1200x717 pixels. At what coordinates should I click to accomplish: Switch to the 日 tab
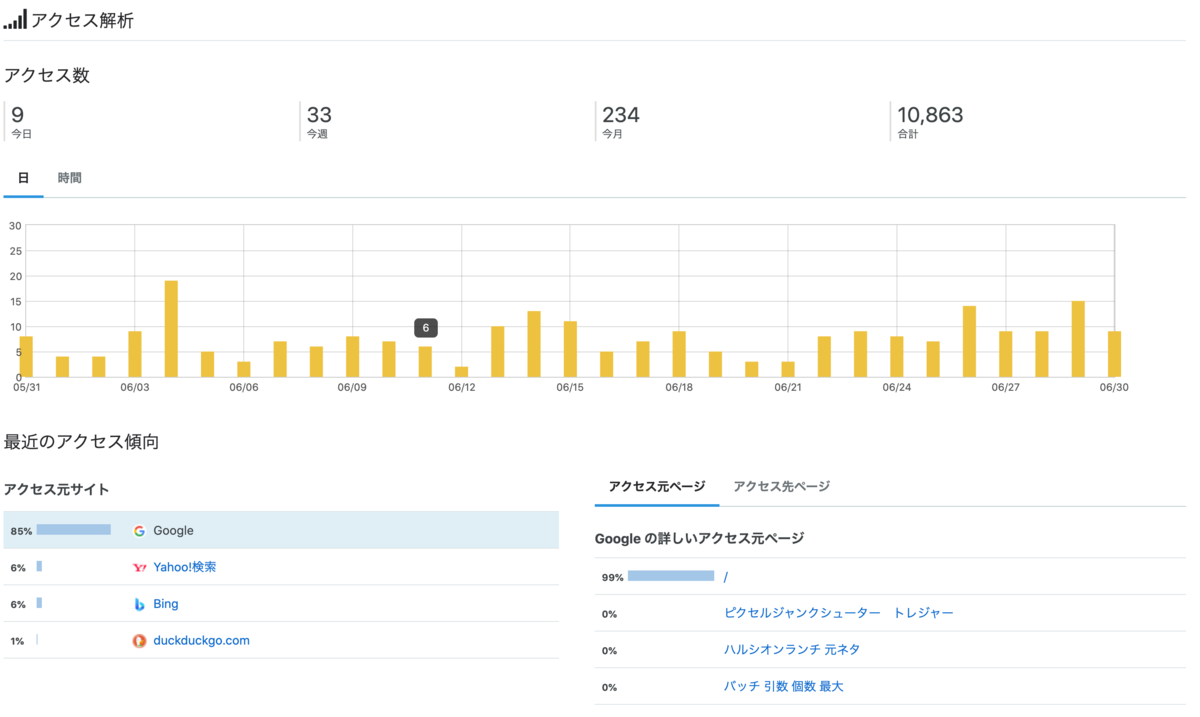23,178
